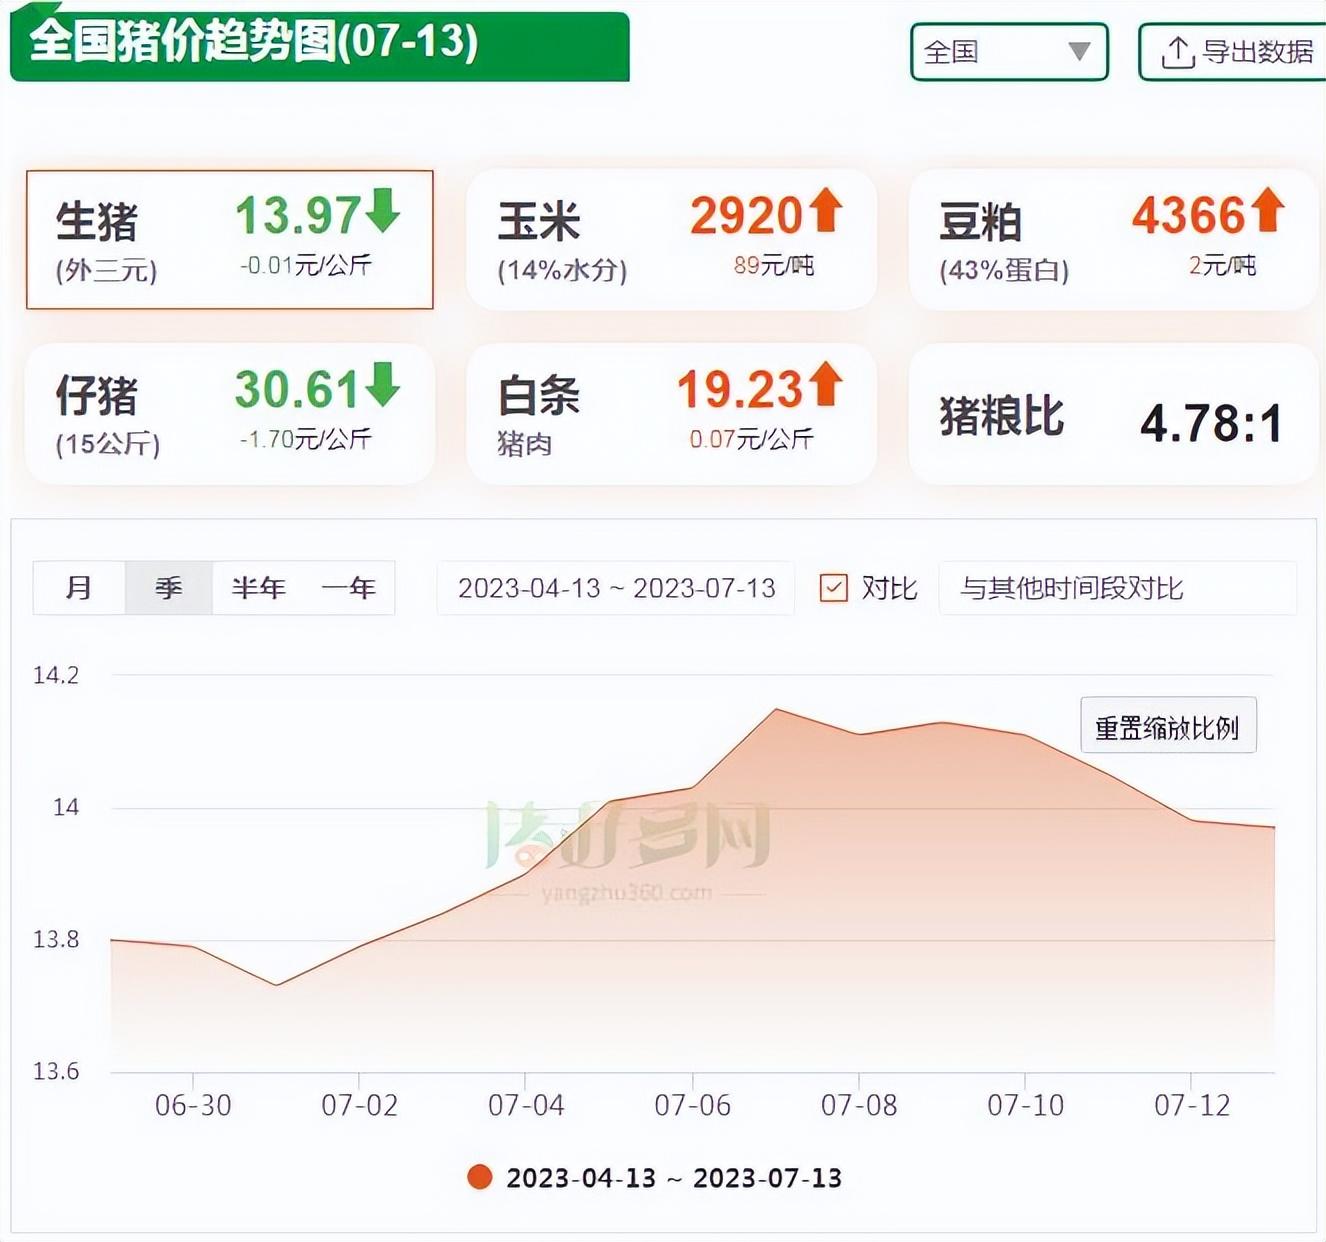Click the 13.6 y-axis value
This screenshot has height=1242, width=1326.
point(56,1071)
